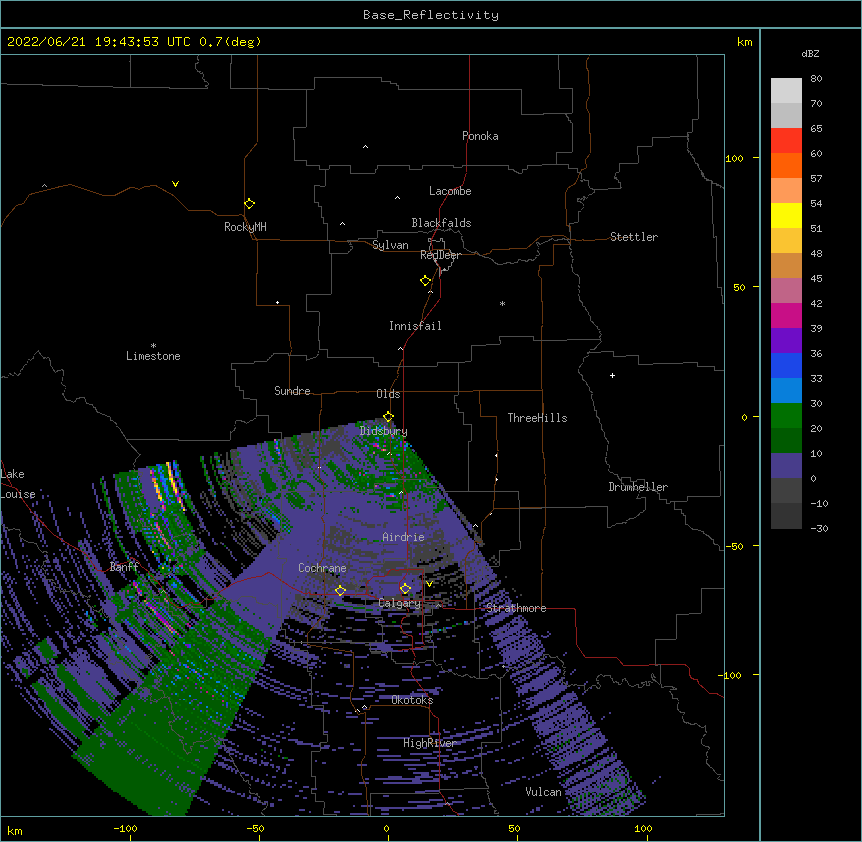Click the ThreeHills label
Image resolution: width=862 pixels, height=842 pixels.
click(x=537, y=418)
